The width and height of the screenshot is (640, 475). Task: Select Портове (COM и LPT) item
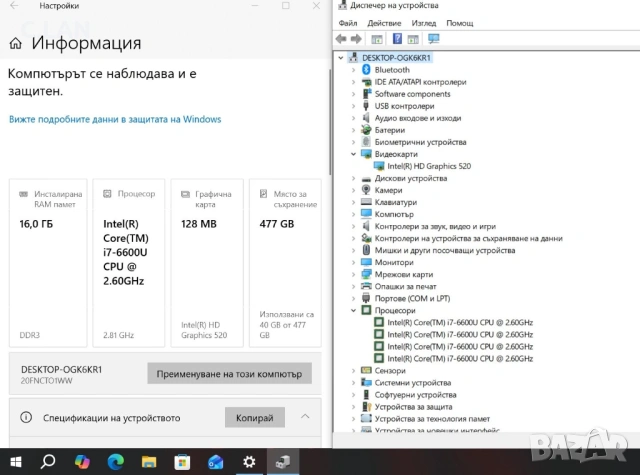(x=412, y=298)
